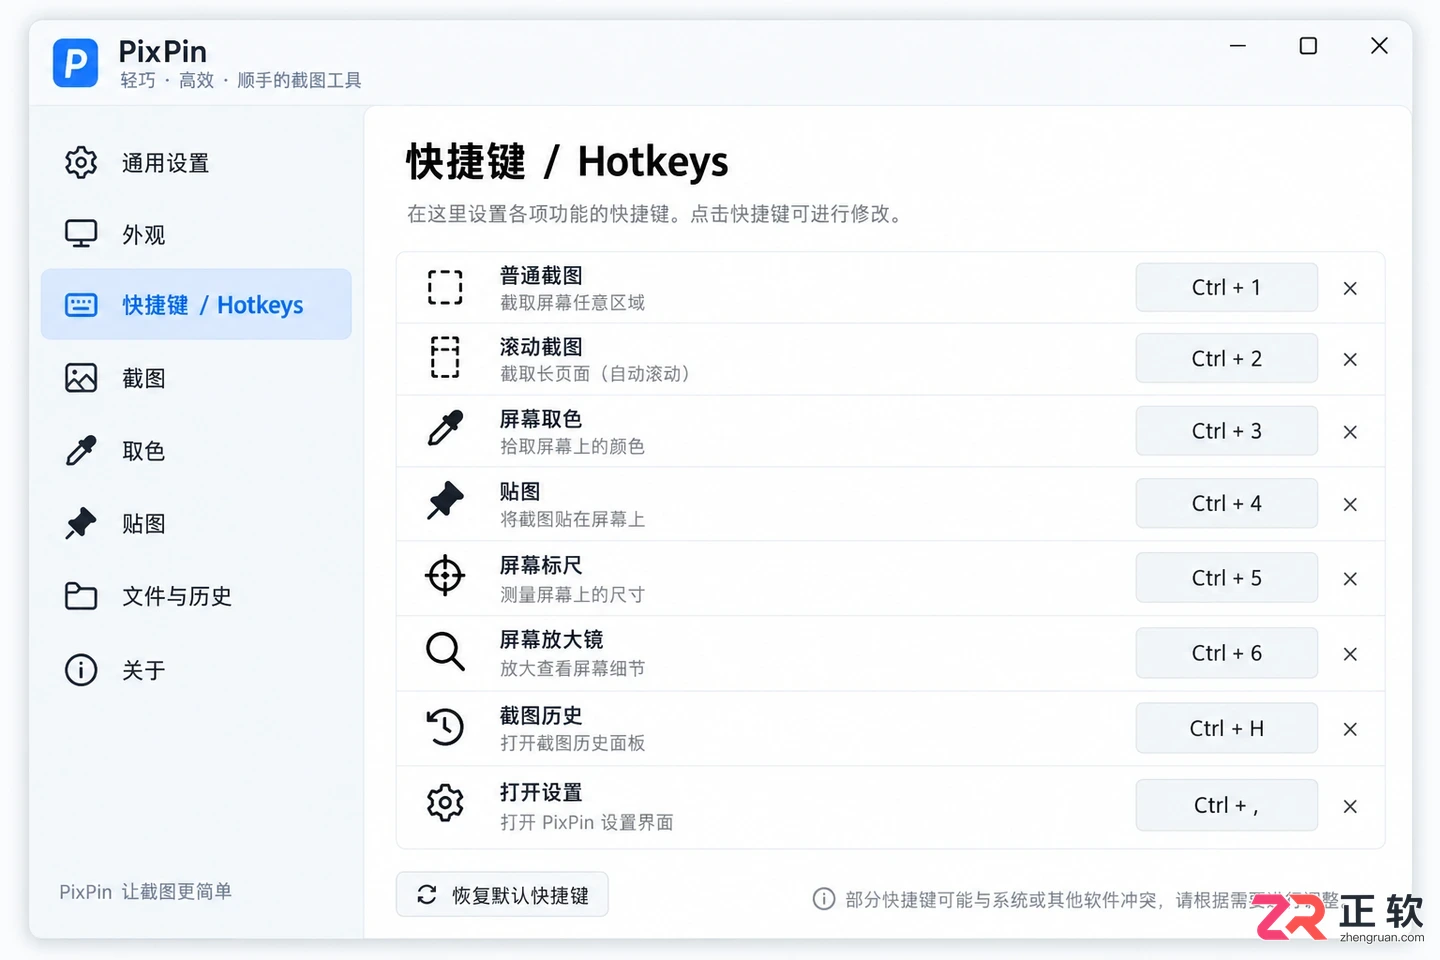Open 文件与历史 section

(196, 596)
